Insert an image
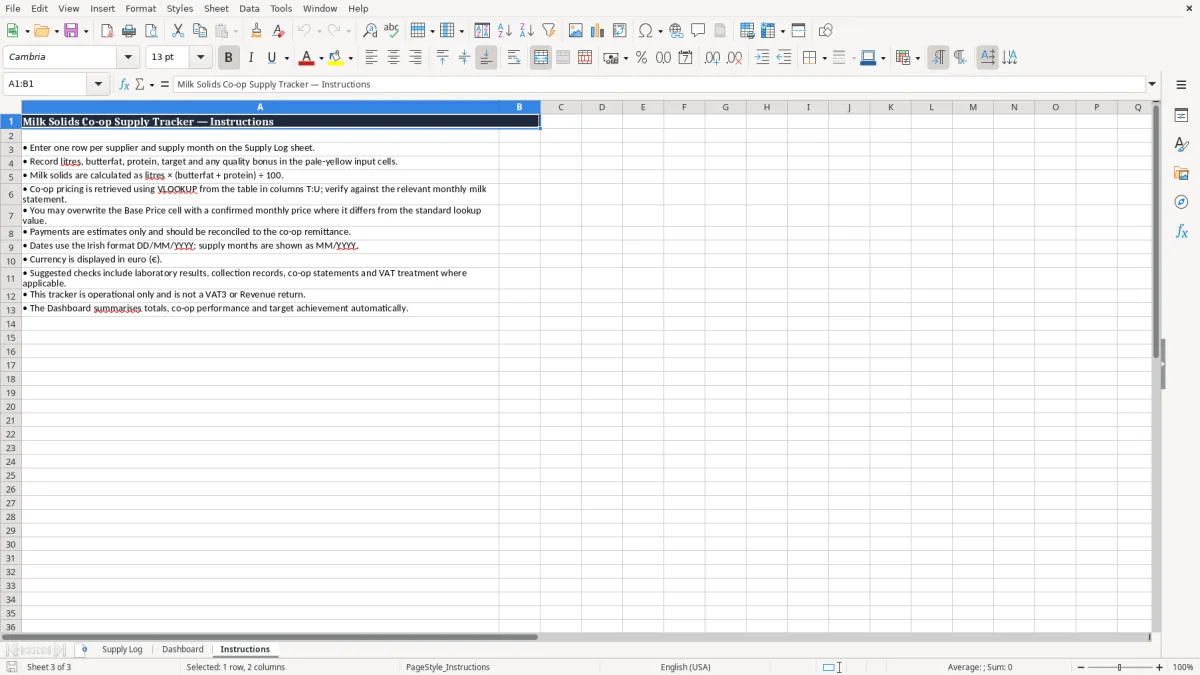Viewport: 1200px width, 675px height. click(x=576, y=31)
